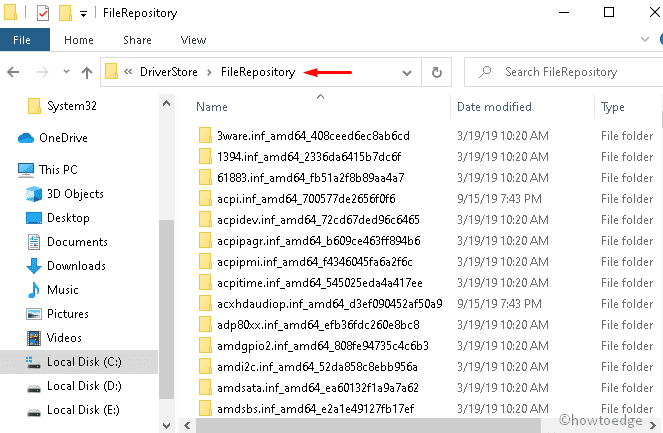Image resolution: width=663 pixels, height=433 pixels.
Task: Select the Music folder in sidebar
Action: pyautogui.click(x=62, y=290)
